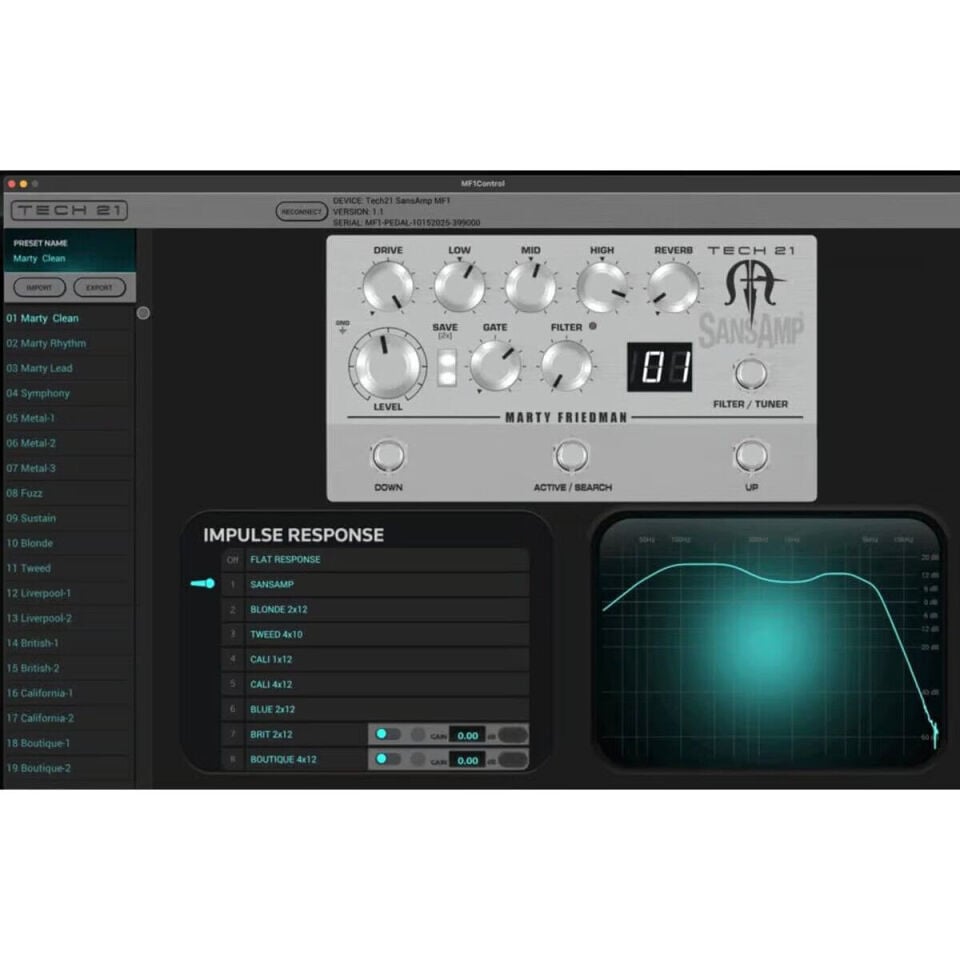The height and width of the screenshot is (960, 960).
Task: Select the TWEED 4x10 impulse response
Action: 375,635
